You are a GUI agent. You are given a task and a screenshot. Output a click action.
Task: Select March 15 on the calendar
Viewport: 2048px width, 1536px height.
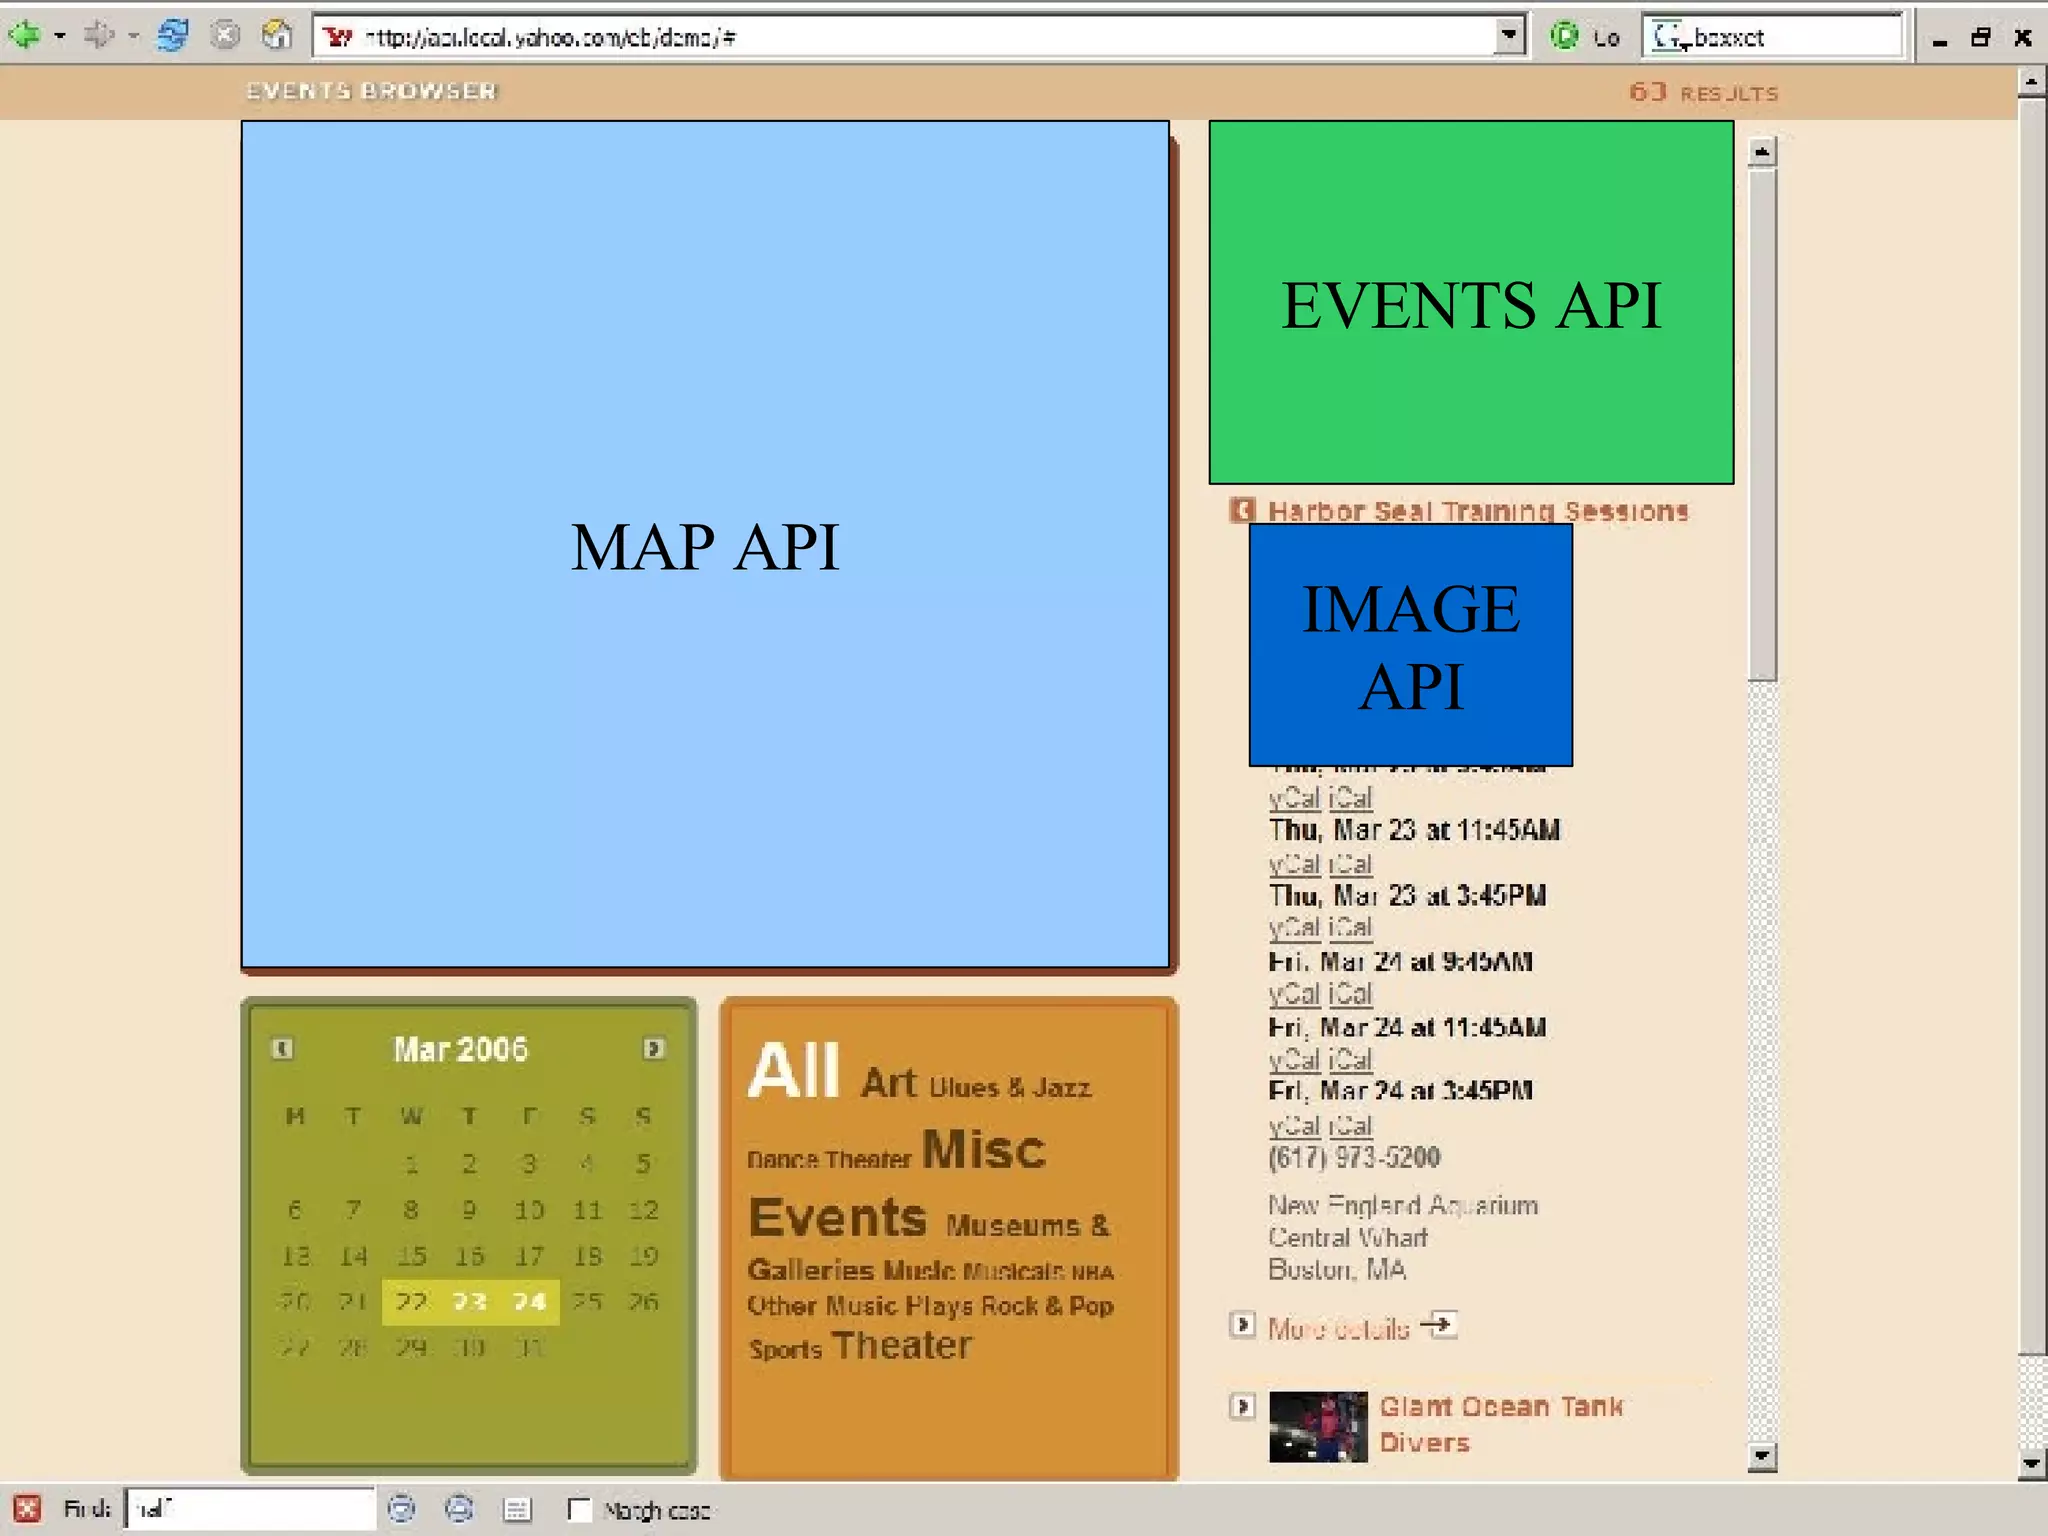click(x=411, y=1256)
